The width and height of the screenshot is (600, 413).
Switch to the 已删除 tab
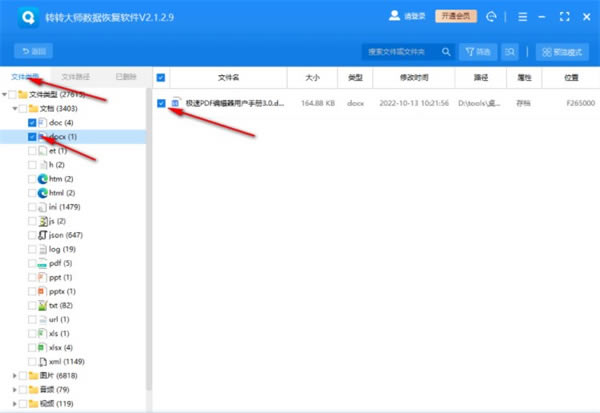click(126, 76)
